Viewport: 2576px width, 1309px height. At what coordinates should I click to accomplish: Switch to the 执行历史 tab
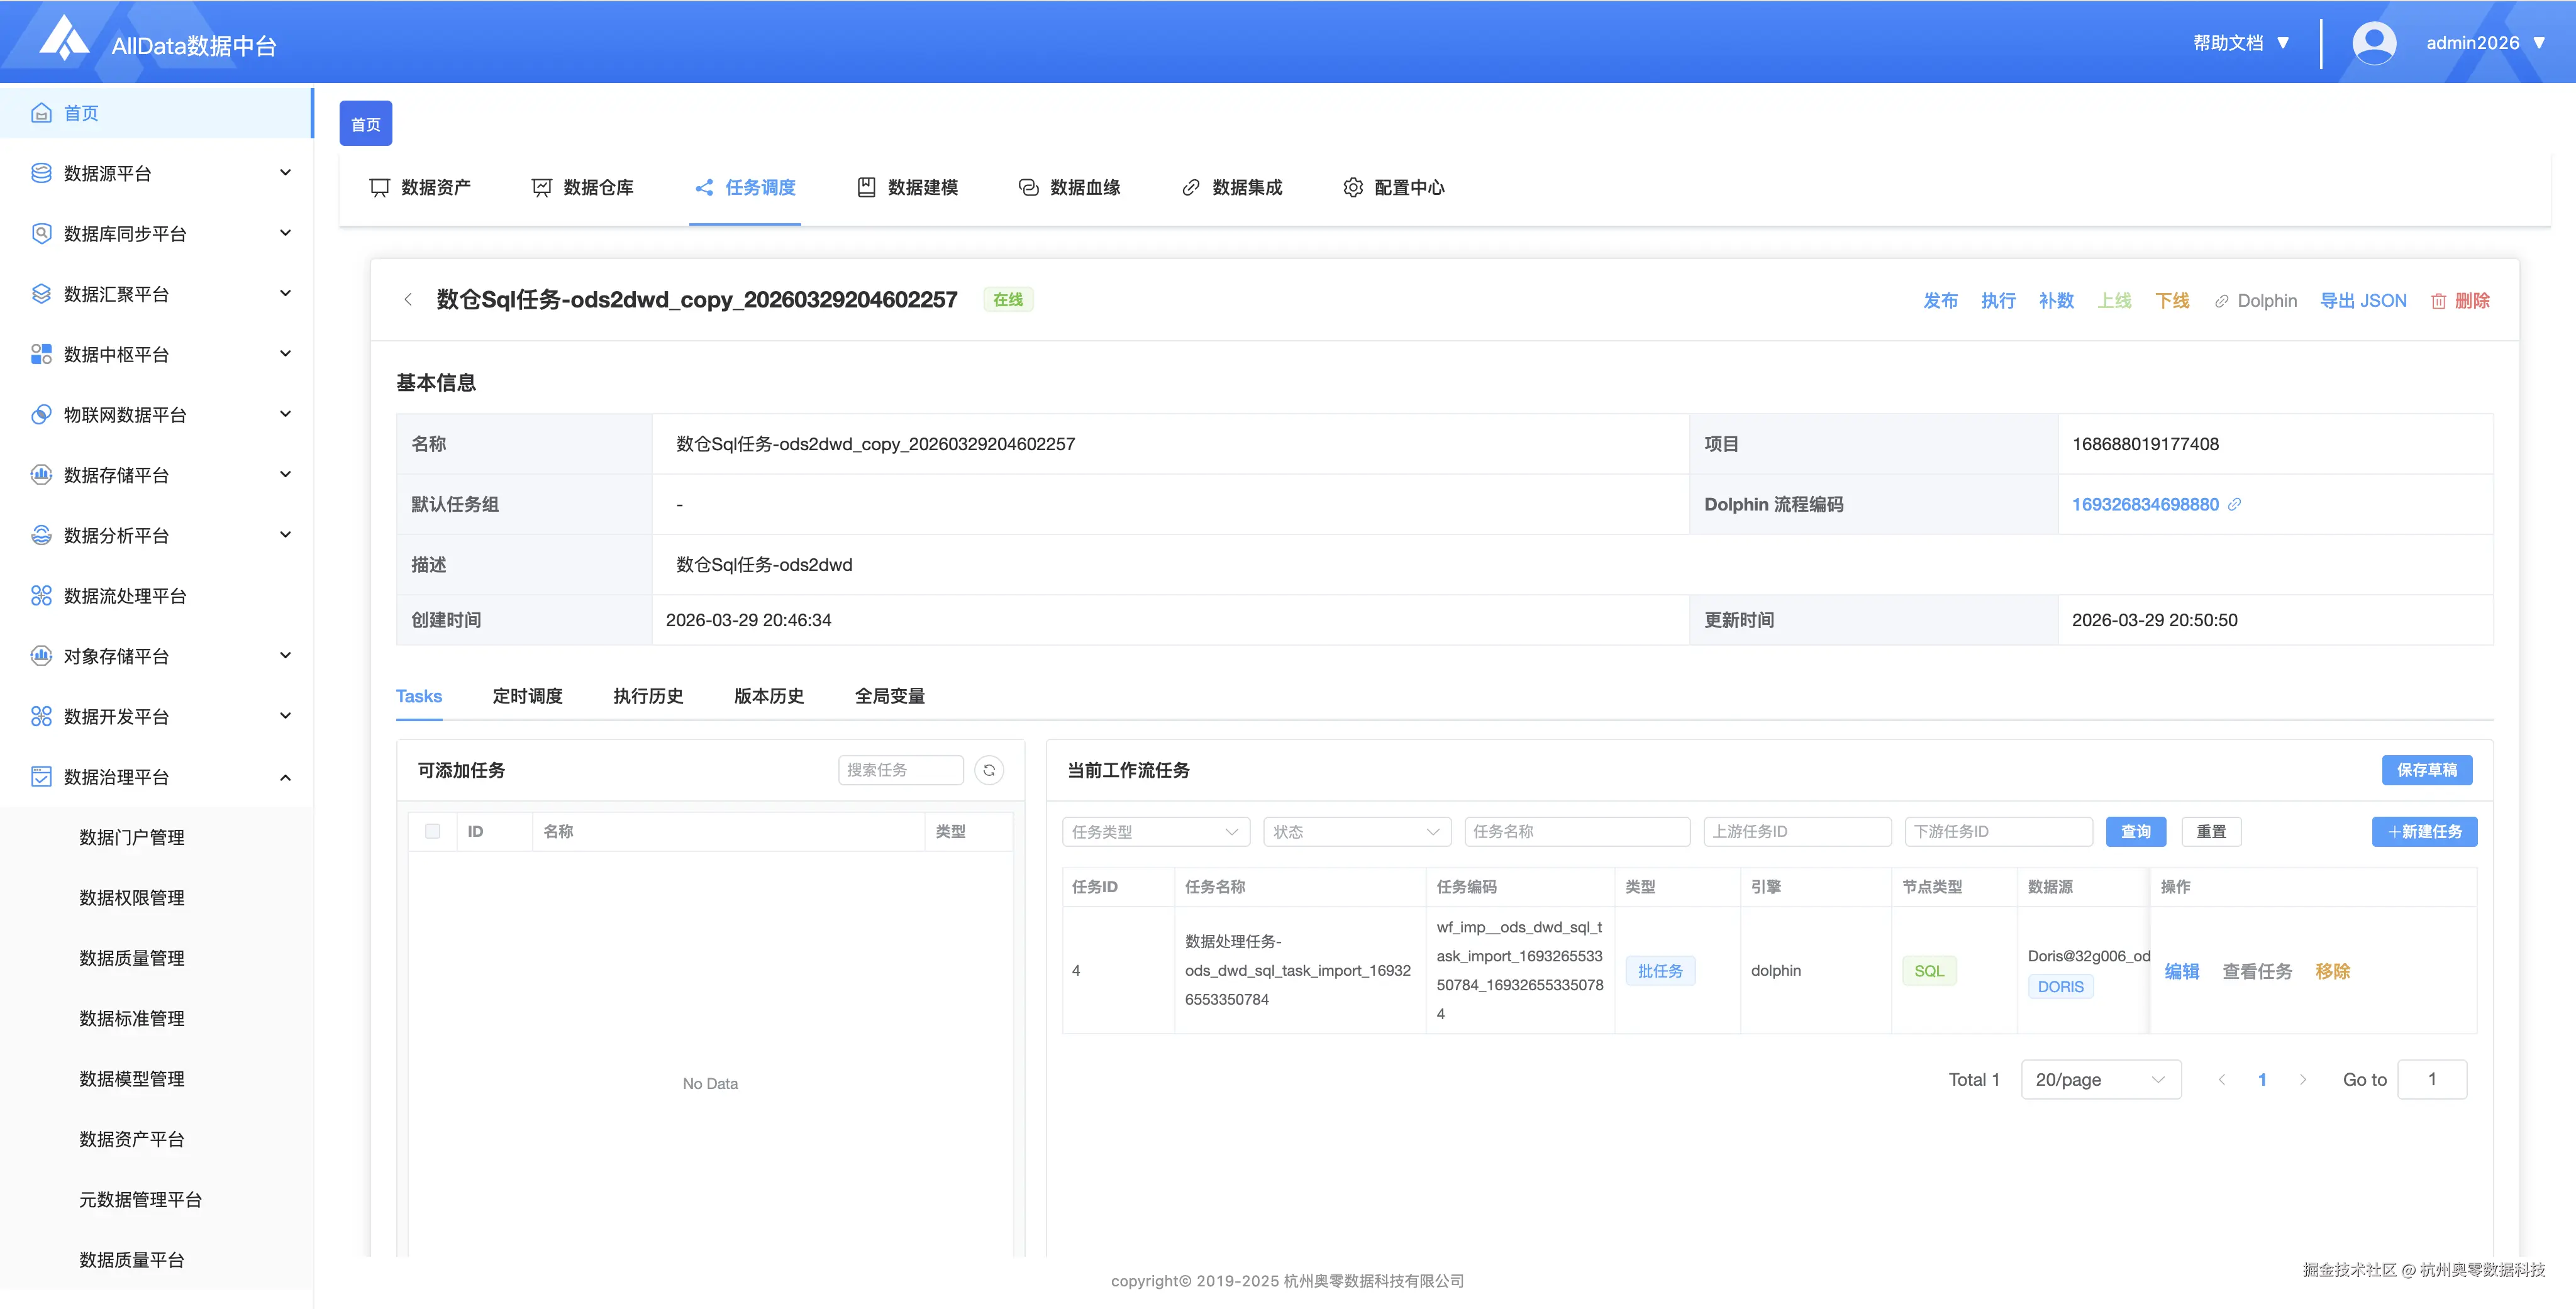click(x=648, y=696)
